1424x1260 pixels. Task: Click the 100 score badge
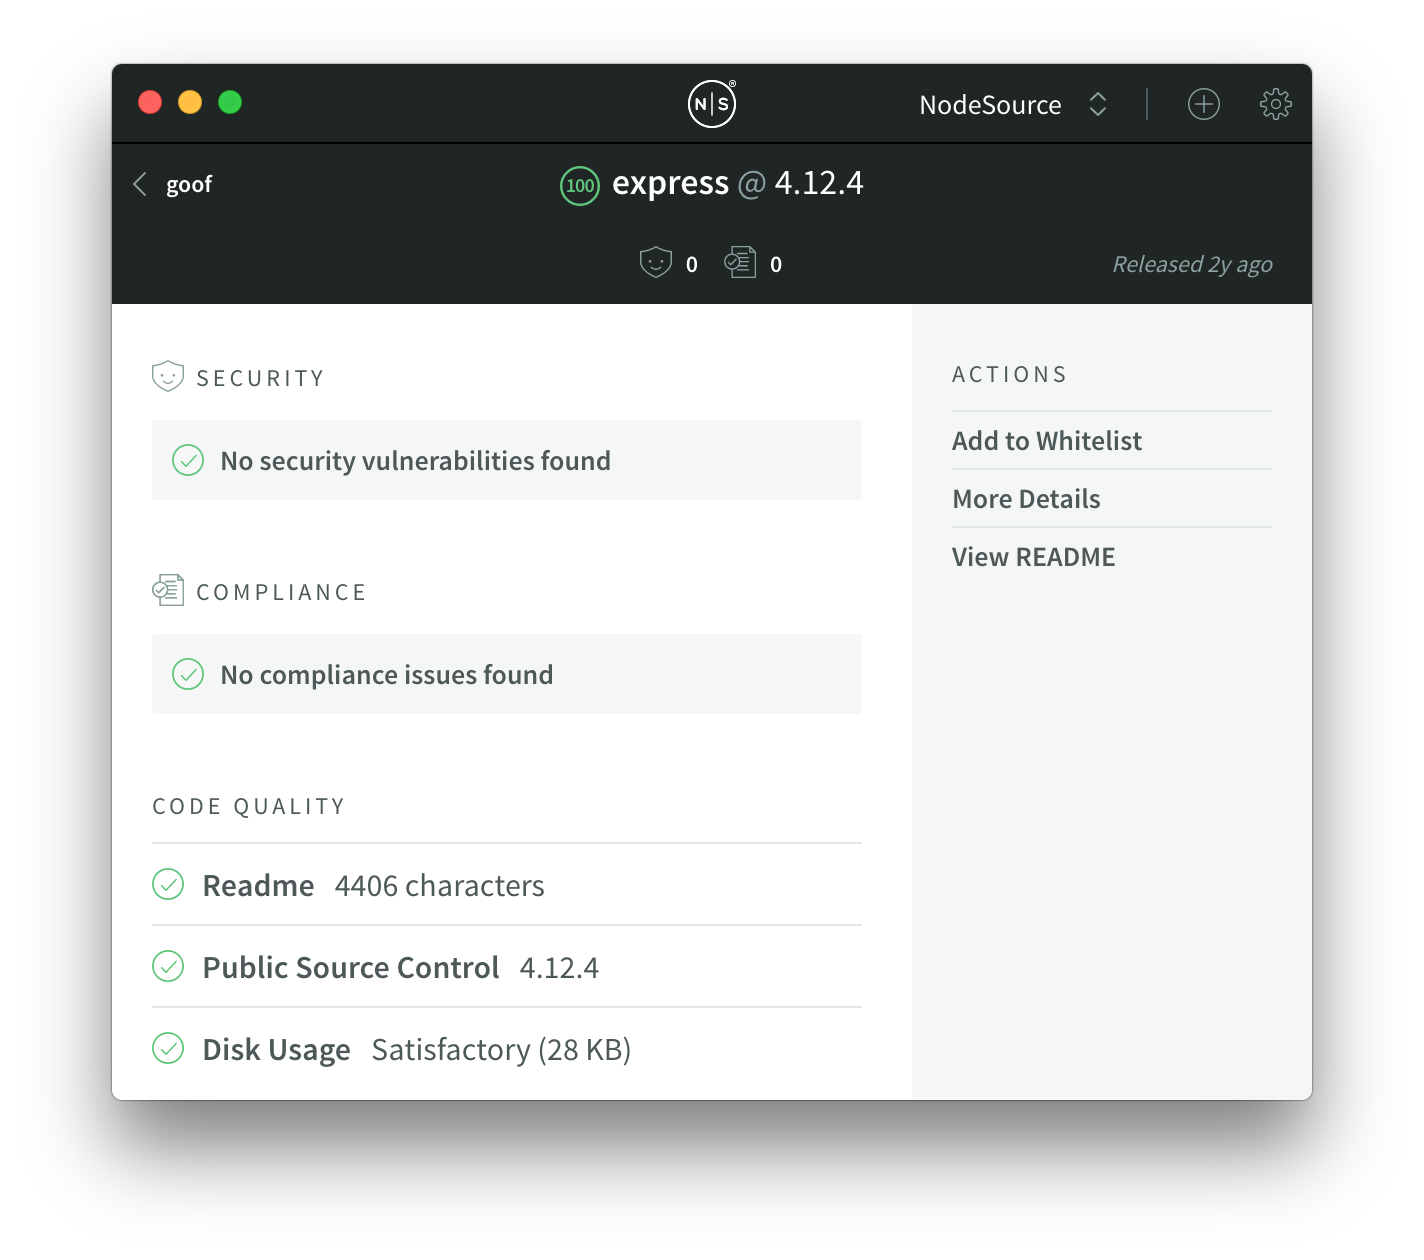580,185
